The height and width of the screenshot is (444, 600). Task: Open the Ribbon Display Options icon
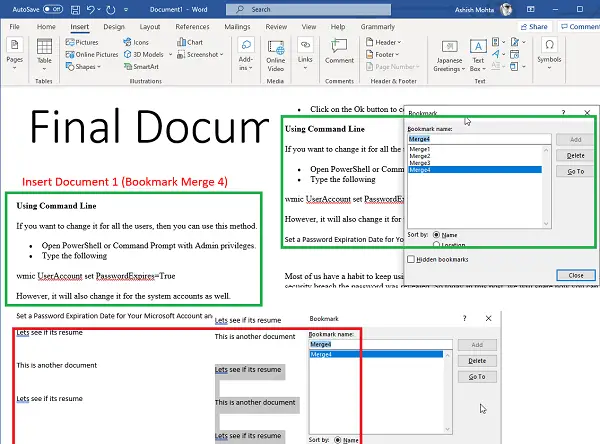pyautogui.click(x=530, y=9)
